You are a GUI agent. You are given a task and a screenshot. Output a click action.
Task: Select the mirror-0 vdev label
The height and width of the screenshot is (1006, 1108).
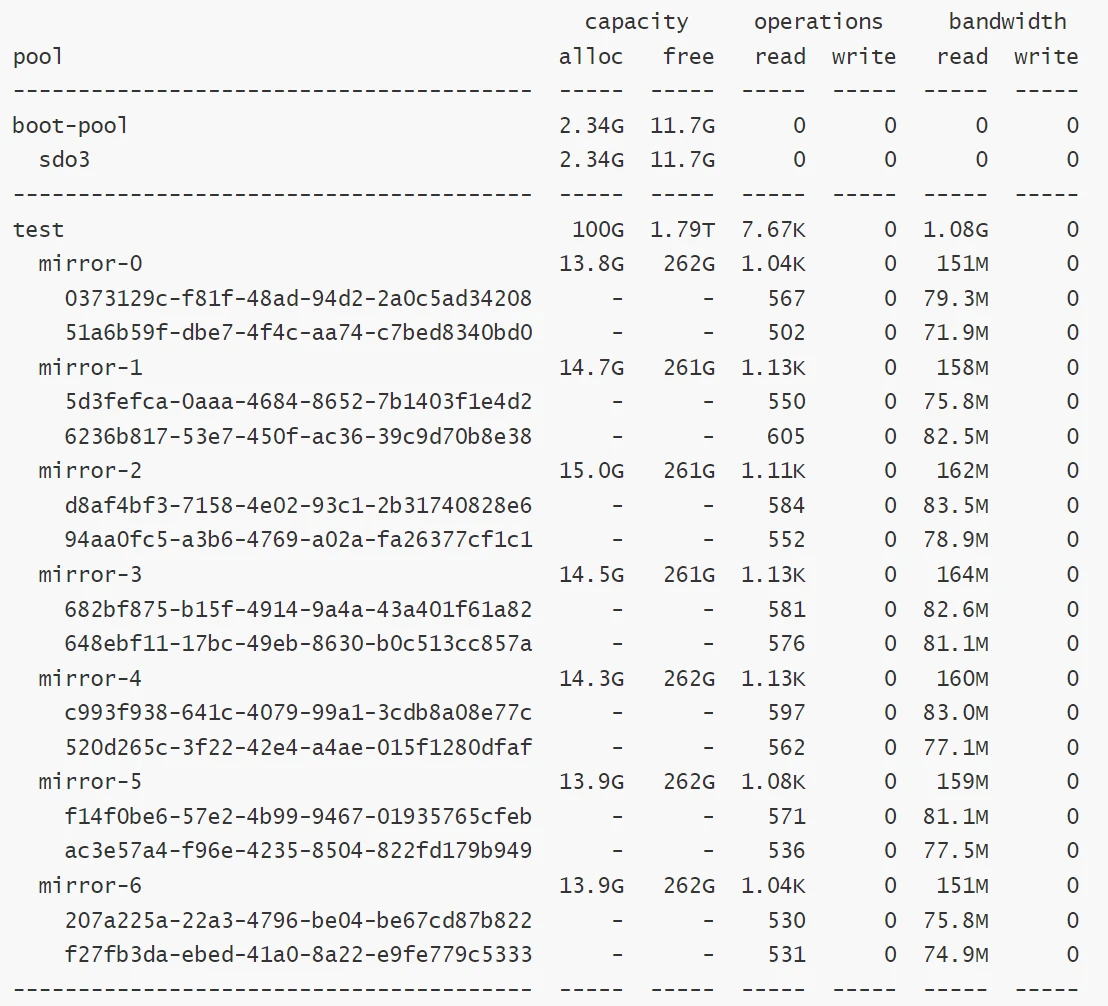[90, 264]
